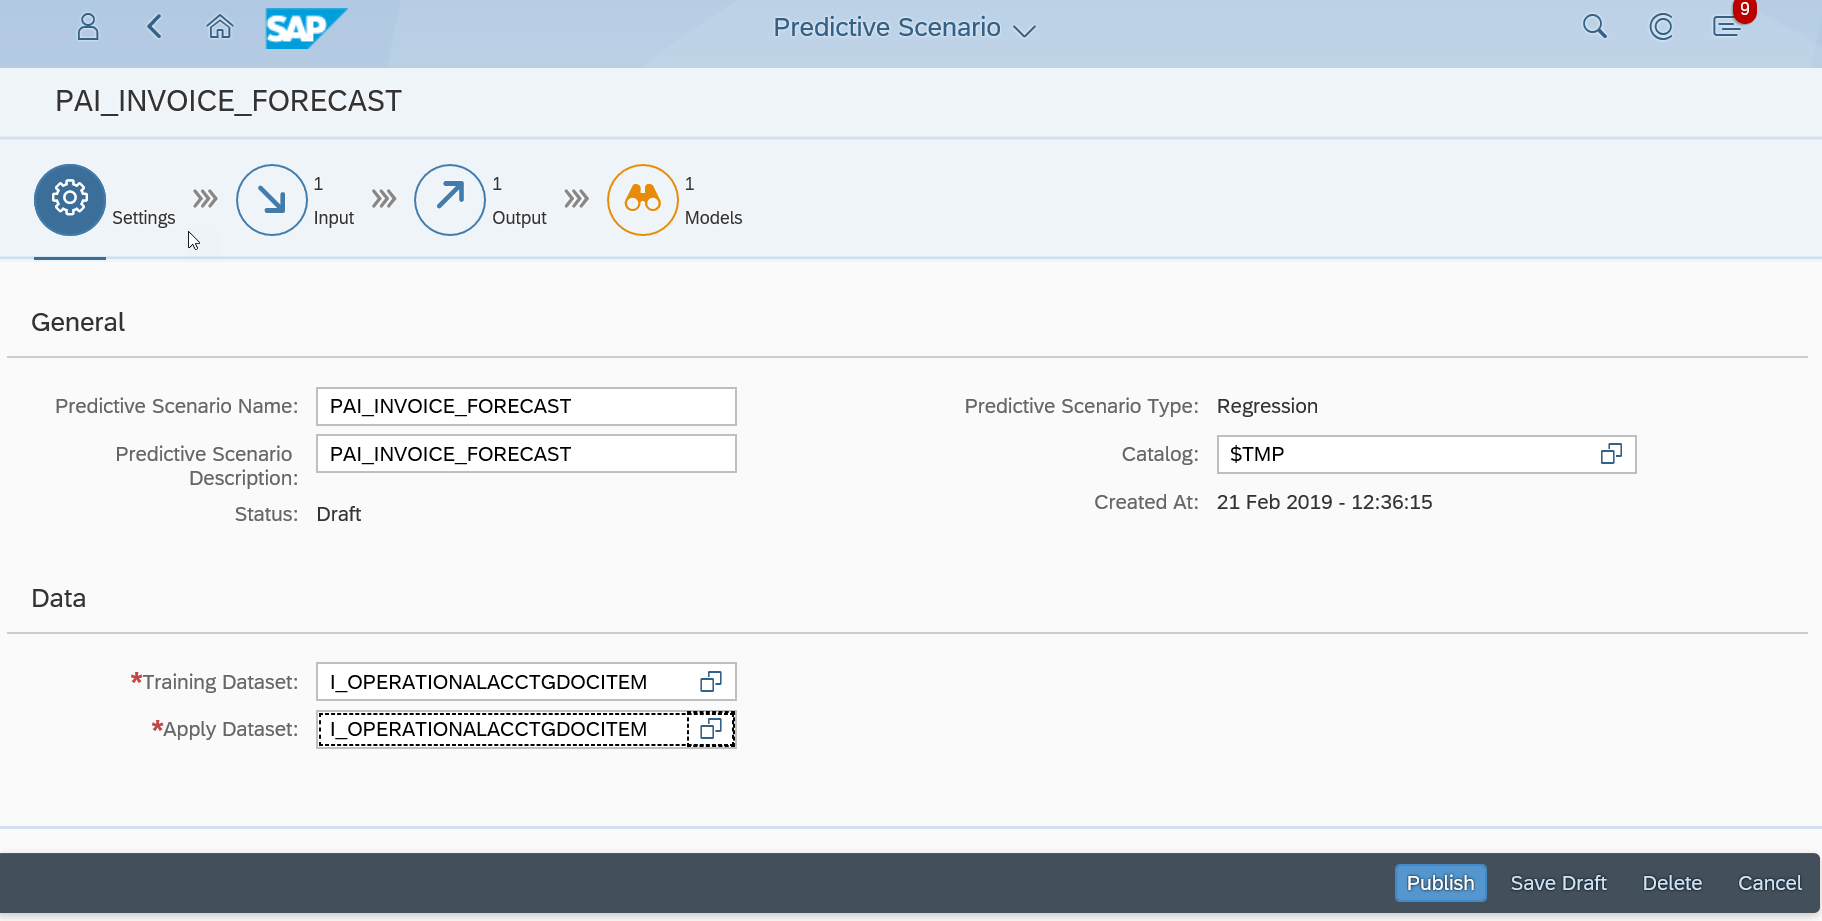Viewport: 1822px width, 921px height.
Task: Go back using the back arrow
Action: coord(154,27)
